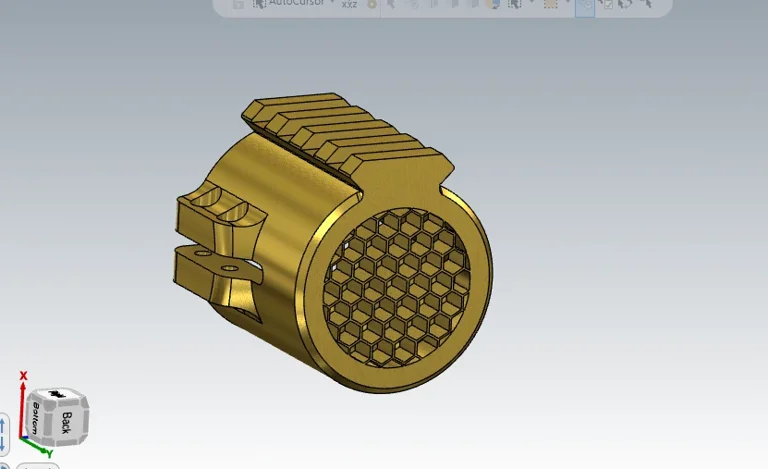Open the AutoCursor dropdown arrow

[333, 4]
